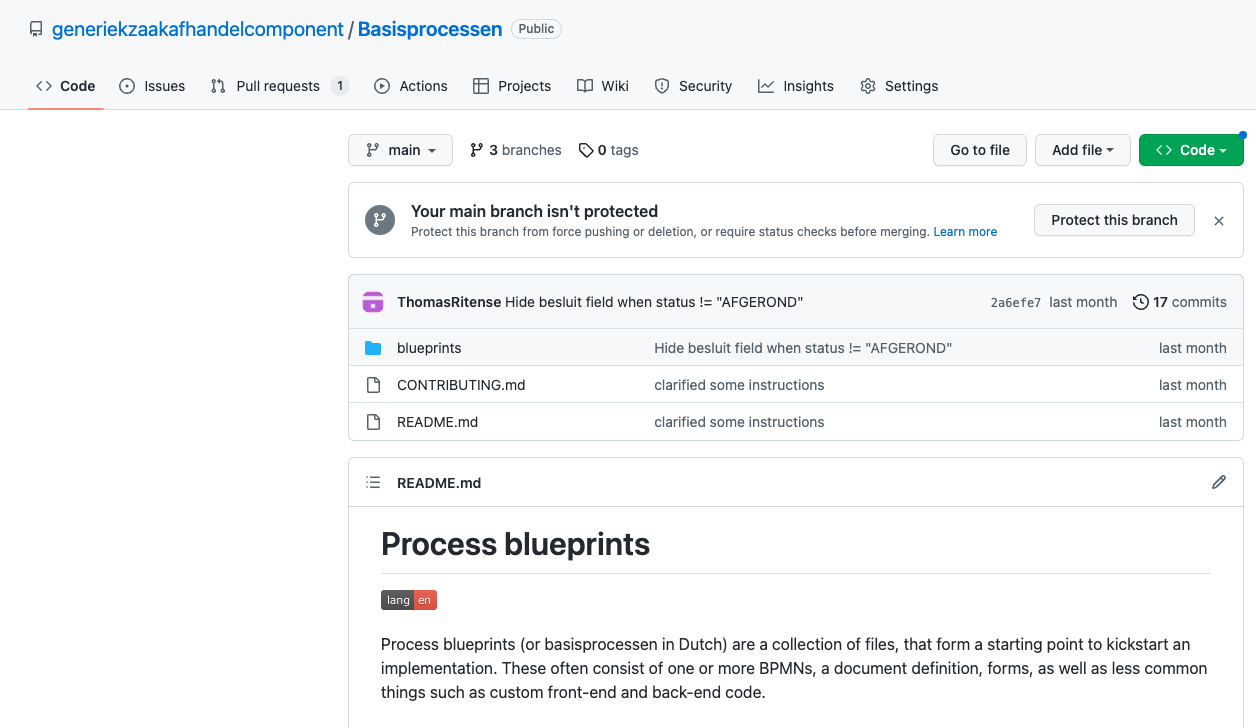Viewport: 1256px width, 728px height.
Task: Click the blueprints folder icon
Action: point(373,348)
